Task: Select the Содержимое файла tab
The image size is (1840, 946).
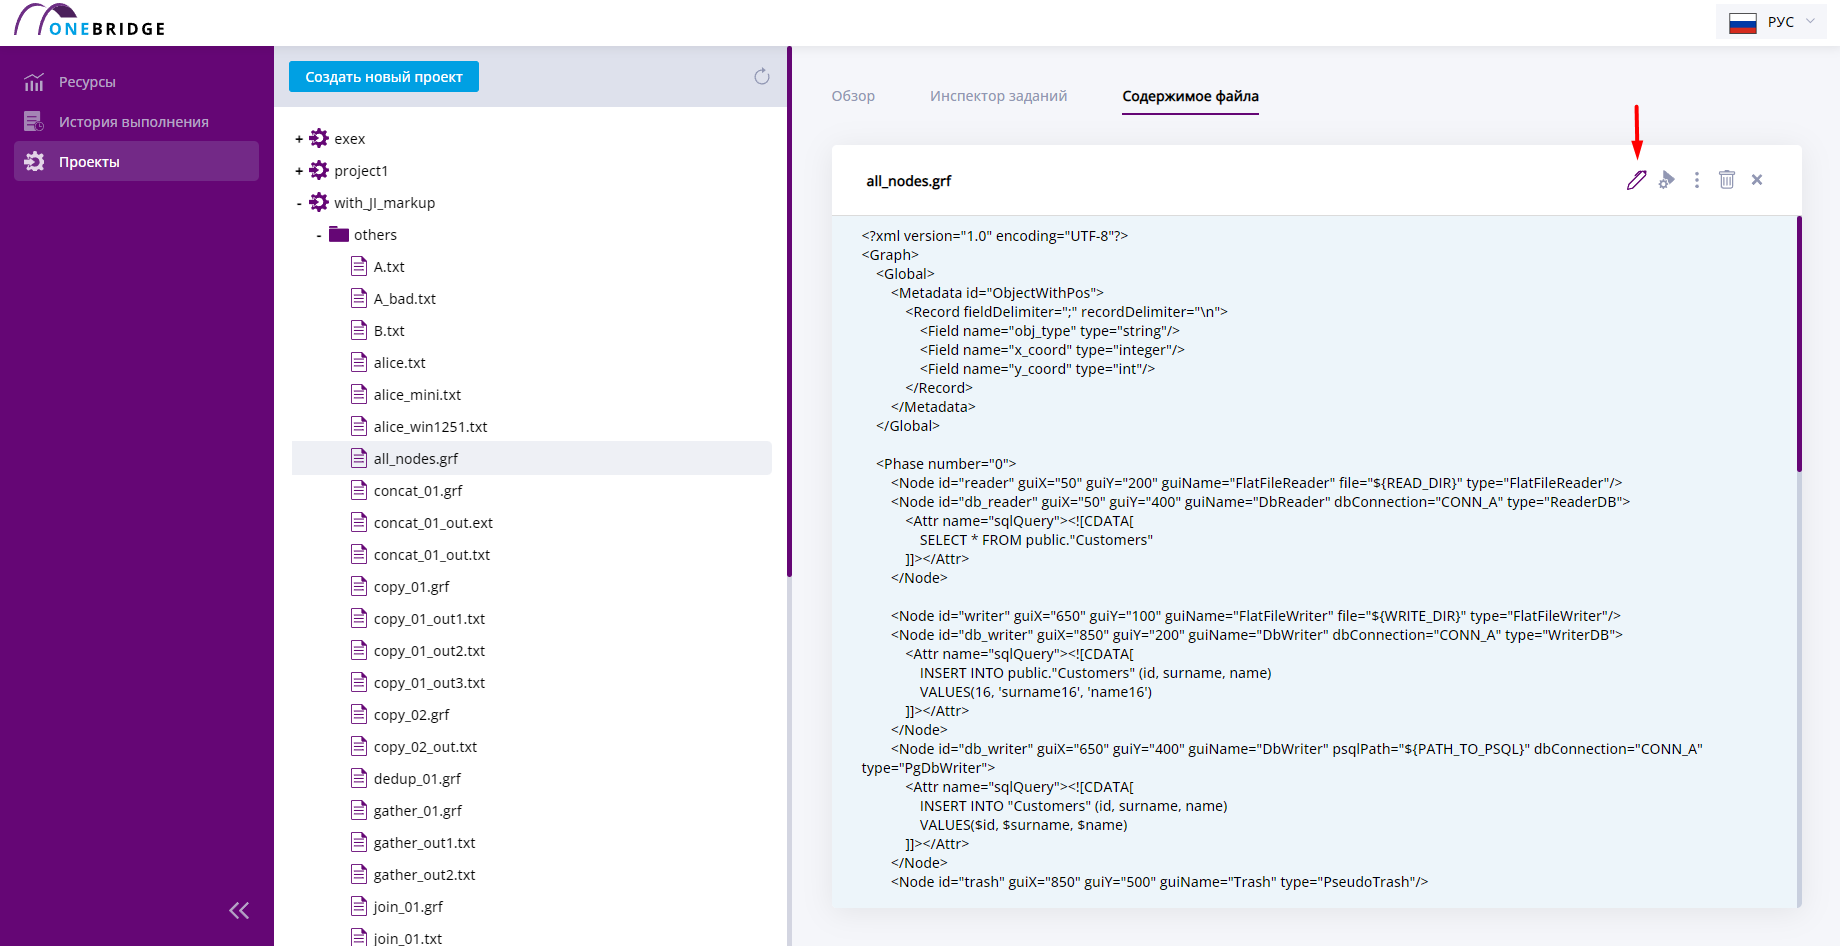Action: (1190, 96)
